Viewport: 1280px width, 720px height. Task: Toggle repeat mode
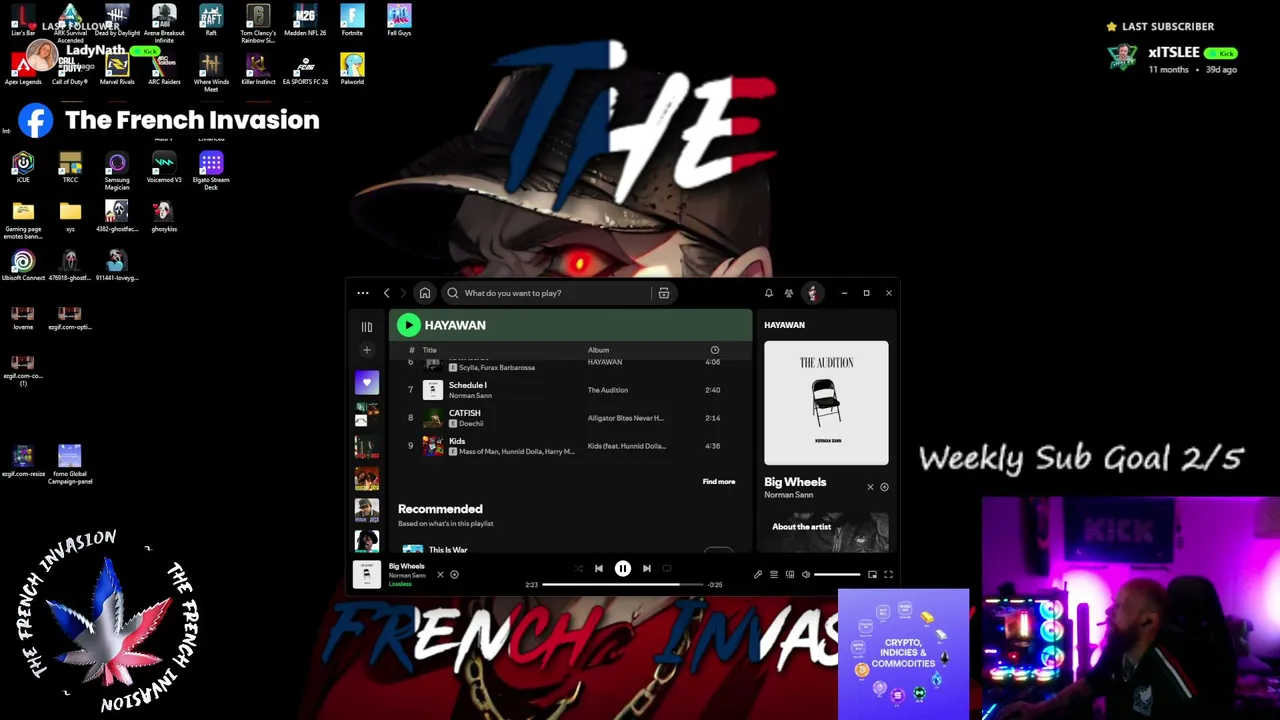(667, 568)
